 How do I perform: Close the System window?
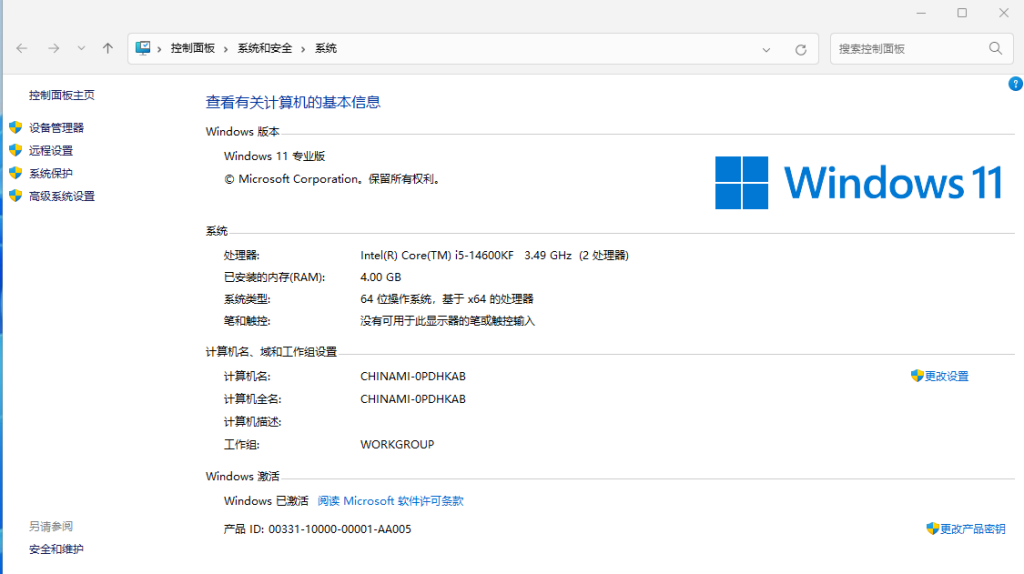tap(1004, 13)
